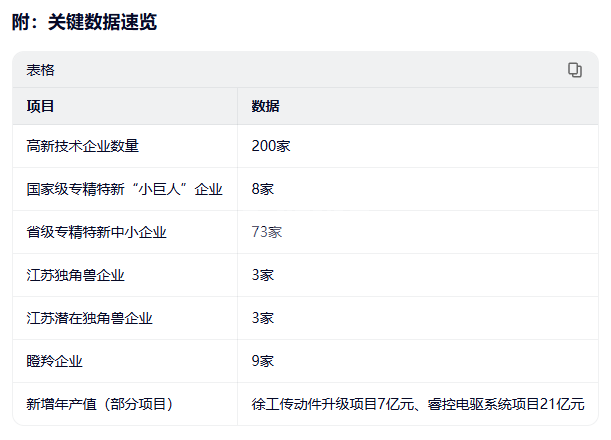Click the 表格 label in table header bar

(x=40, y=70)
